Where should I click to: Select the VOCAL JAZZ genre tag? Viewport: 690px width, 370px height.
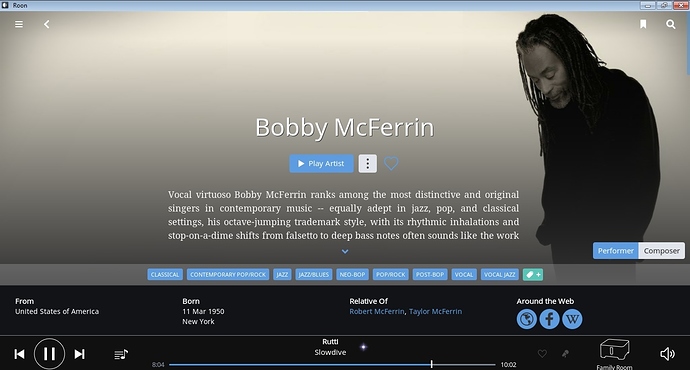pos(500,275)
